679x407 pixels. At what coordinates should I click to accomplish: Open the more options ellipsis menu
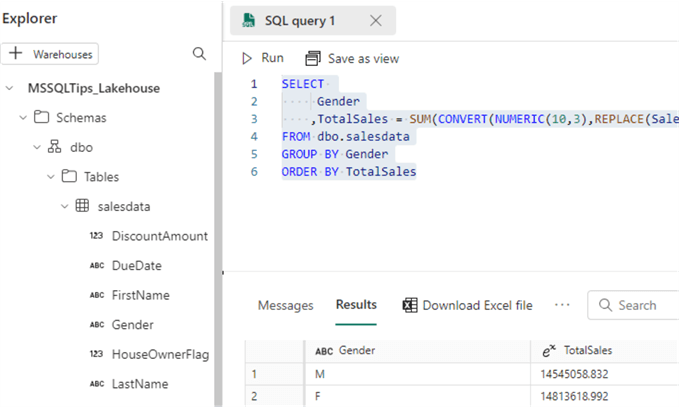(562, 305)
